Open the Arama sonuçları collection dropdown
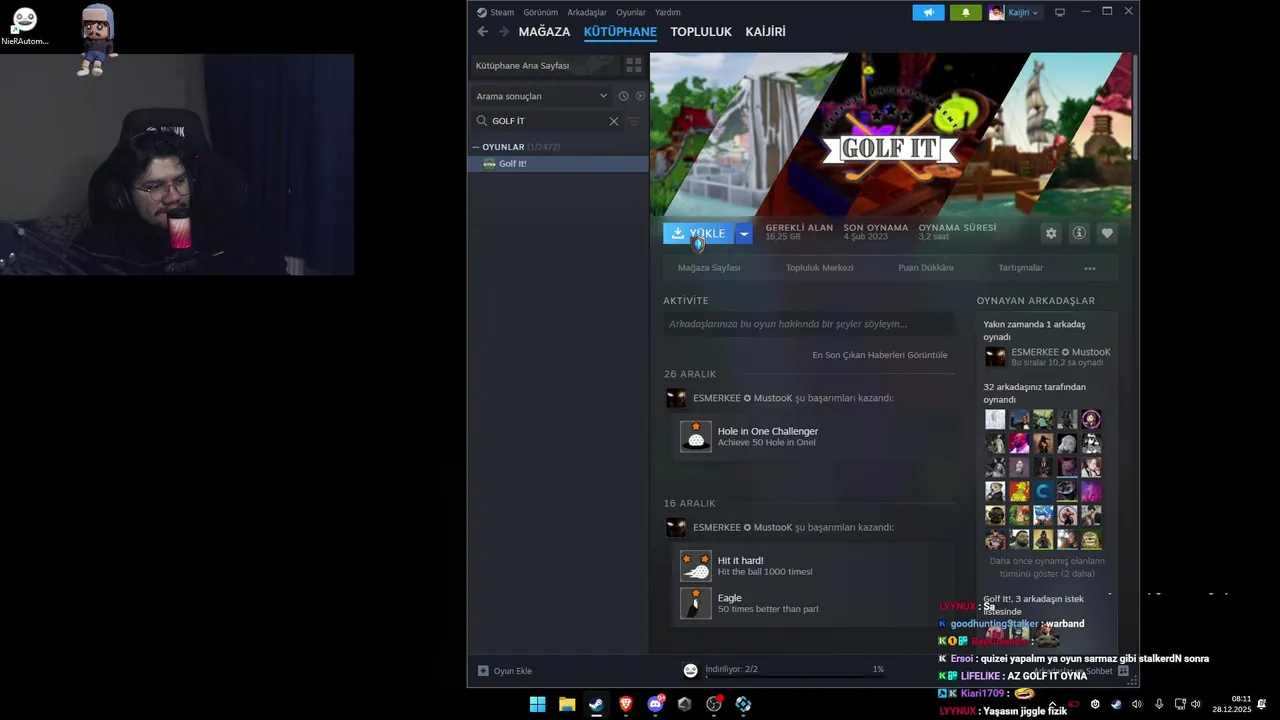This screenshot has height=720, width=1280. pyautogui.click(x=542, y=96)
